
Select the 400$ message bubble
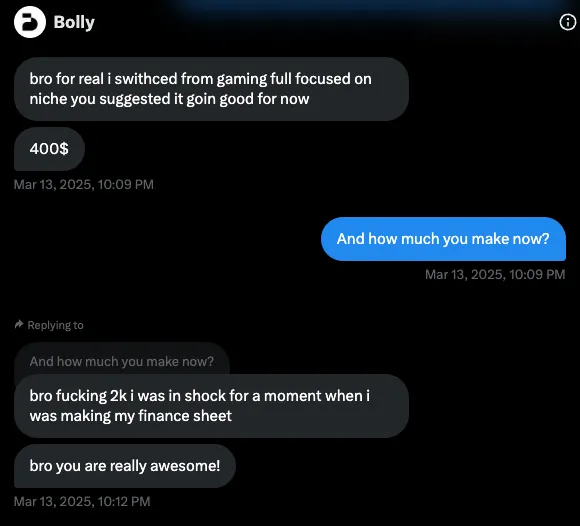[49, 149]
